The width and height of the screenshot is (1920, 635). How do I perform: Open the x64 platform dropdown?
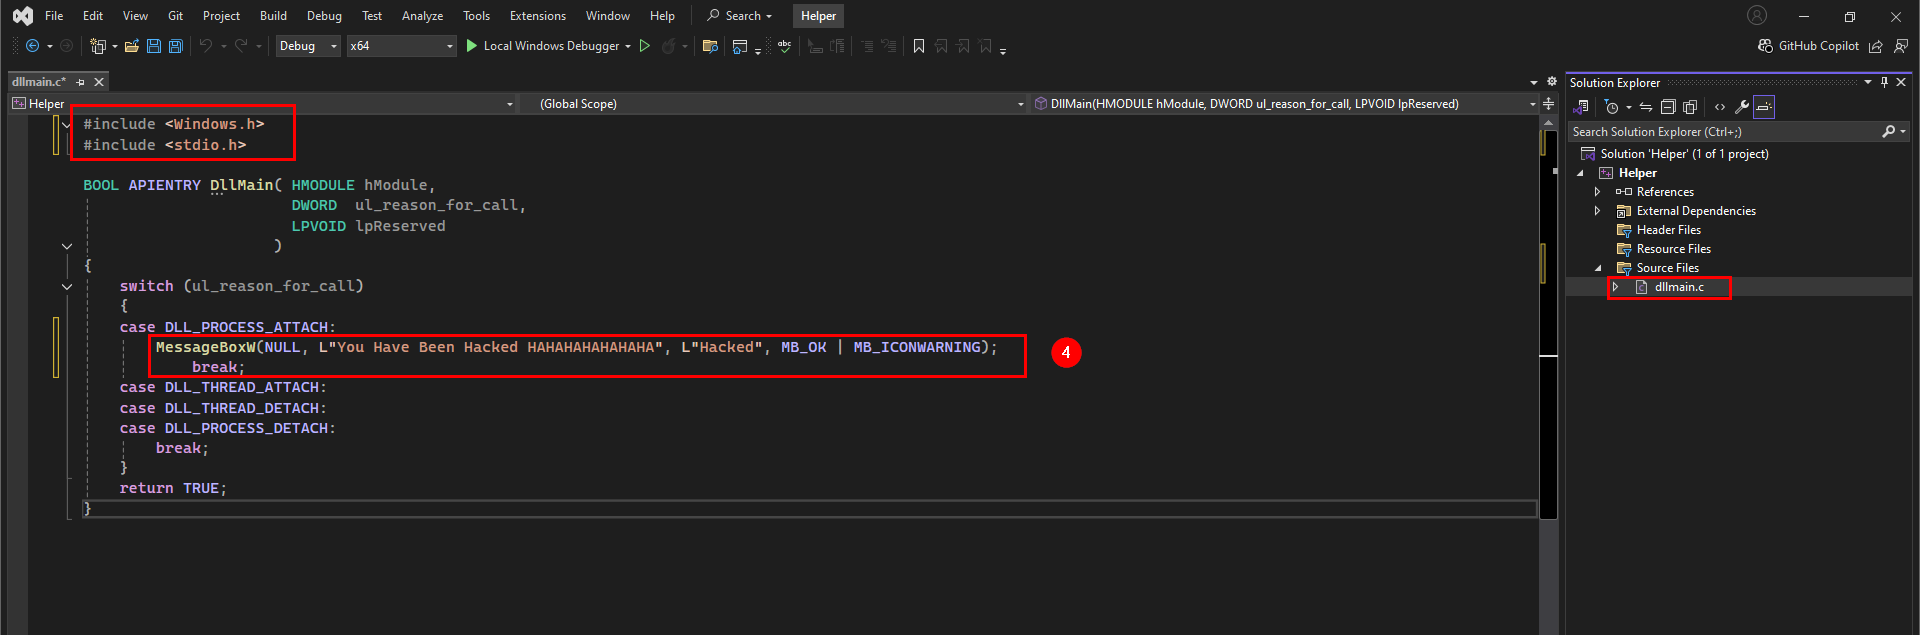click(401, 46)
